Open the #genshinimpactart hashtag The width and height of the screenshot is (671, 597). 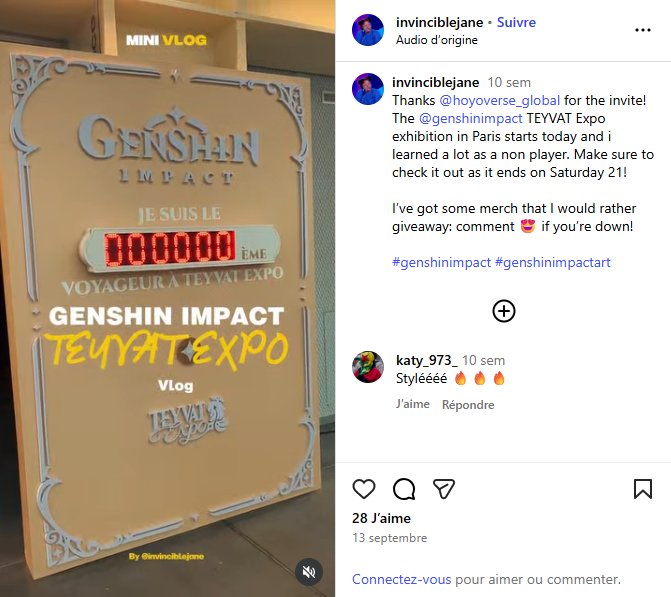click(x=552, y=262)
